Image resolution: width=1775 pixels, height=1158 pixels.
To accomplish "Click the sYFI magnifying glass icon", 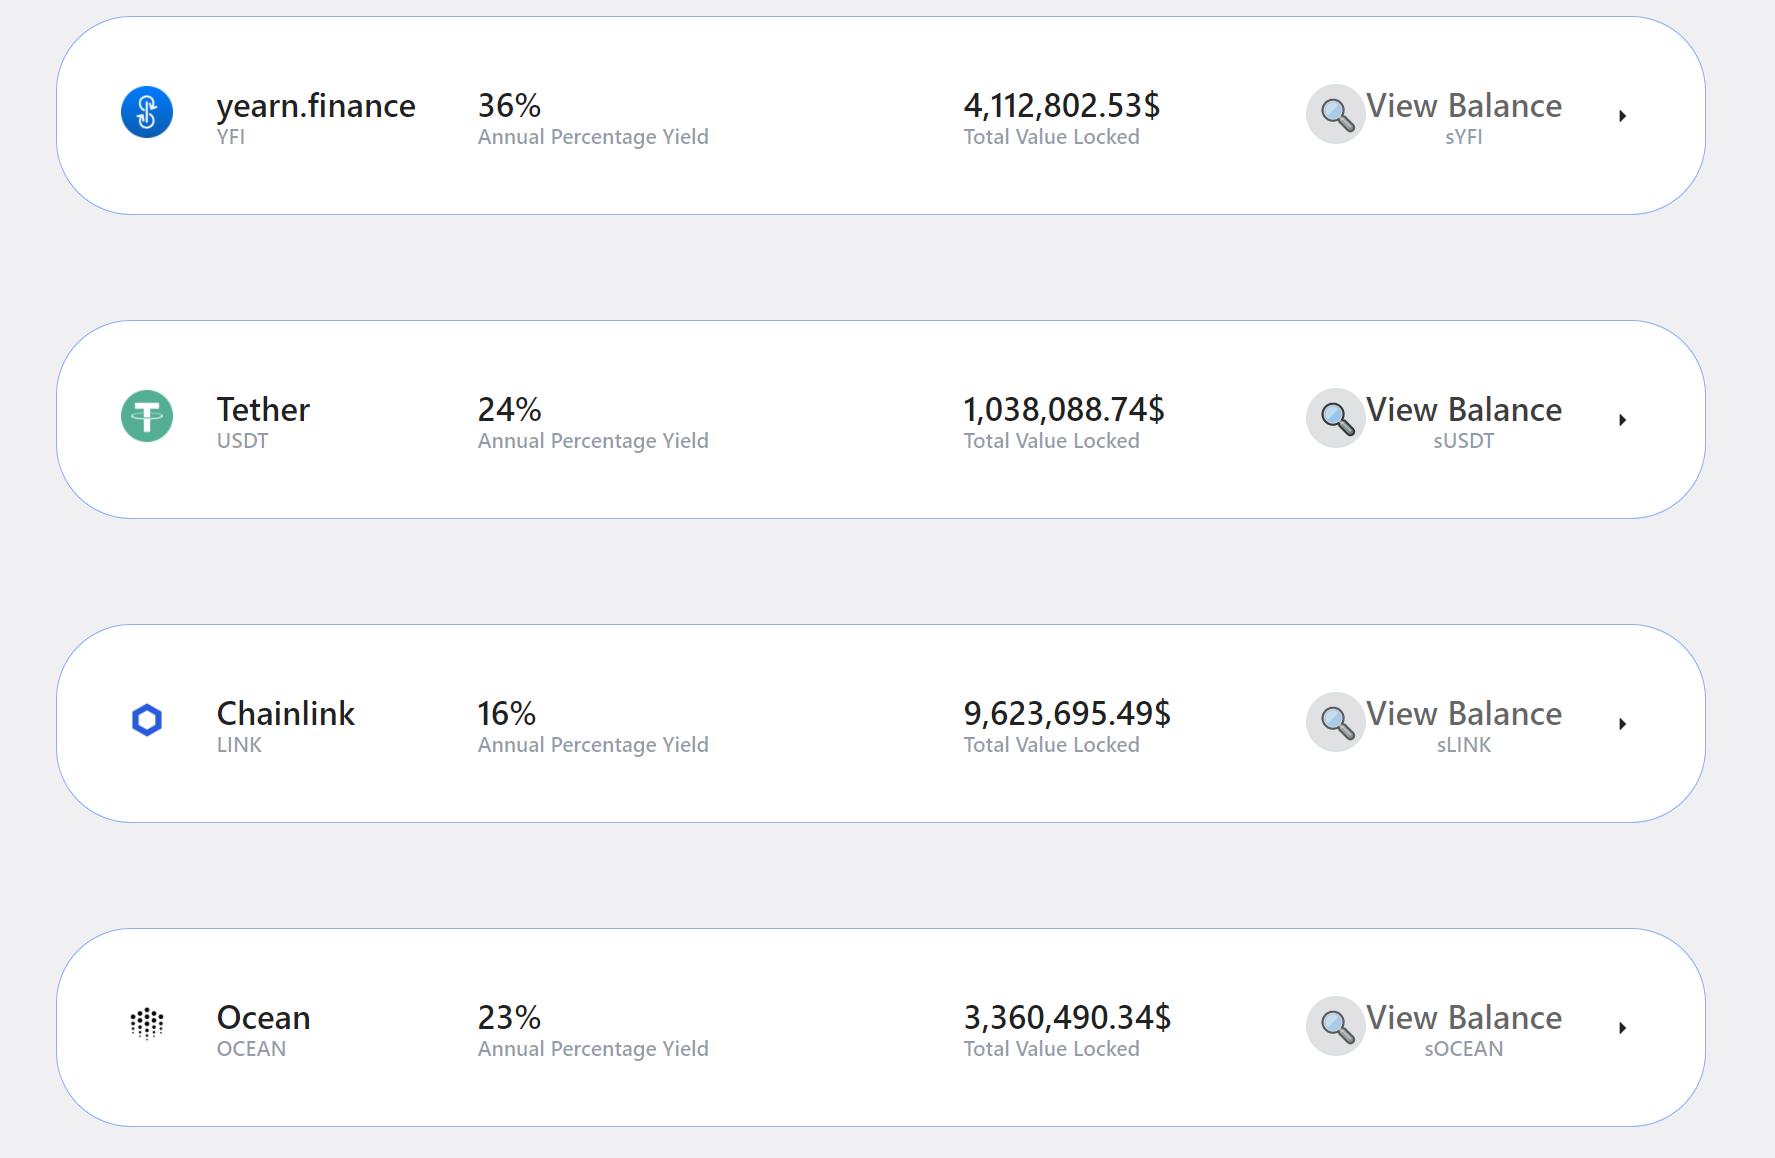I will pos(1336,115).
